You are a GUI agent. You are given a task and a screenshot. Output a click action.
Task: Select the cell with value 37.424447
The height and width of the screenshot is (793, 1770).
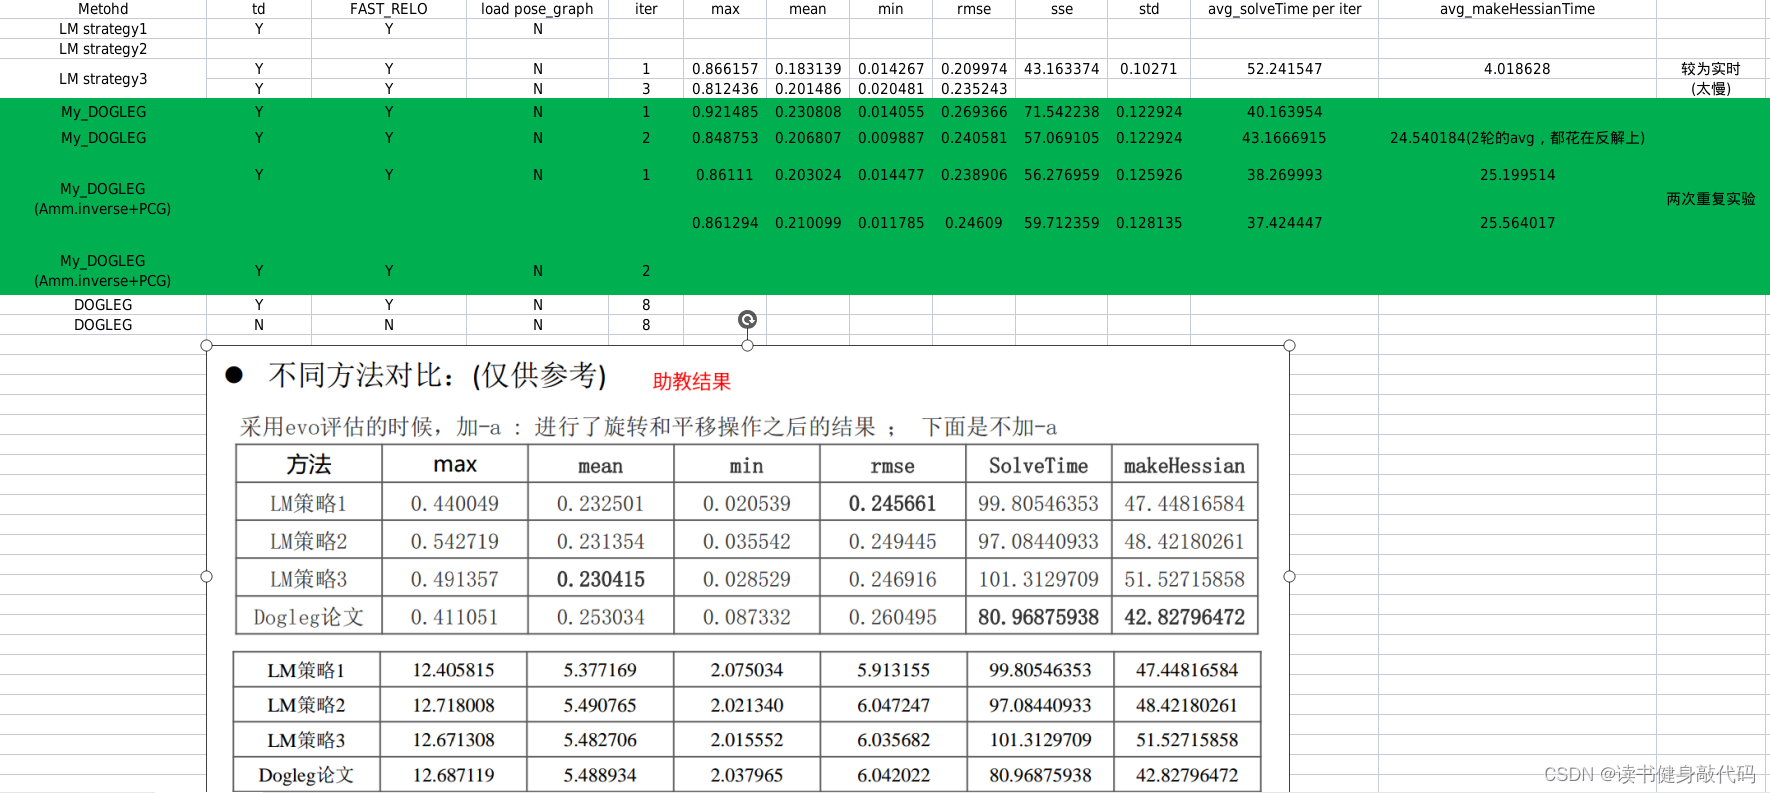1284,223
